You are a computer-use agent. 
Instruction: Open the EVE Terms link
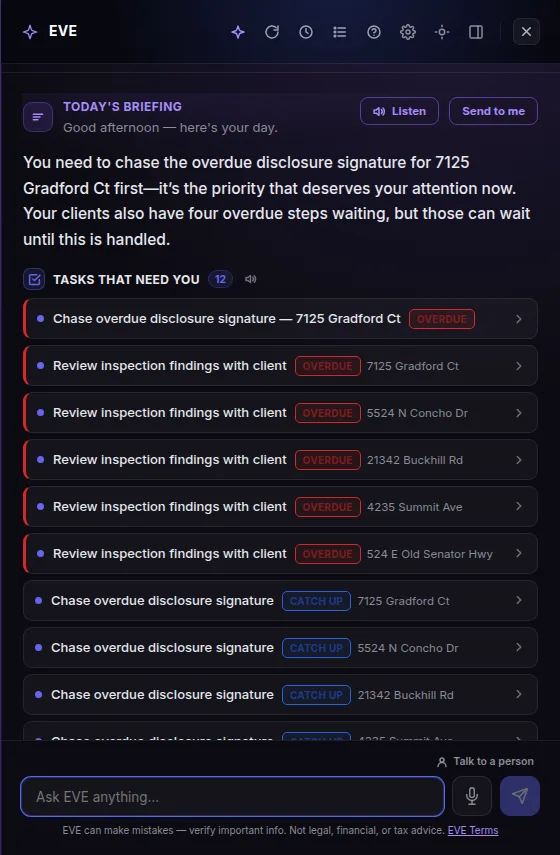[x=473, y=830]
